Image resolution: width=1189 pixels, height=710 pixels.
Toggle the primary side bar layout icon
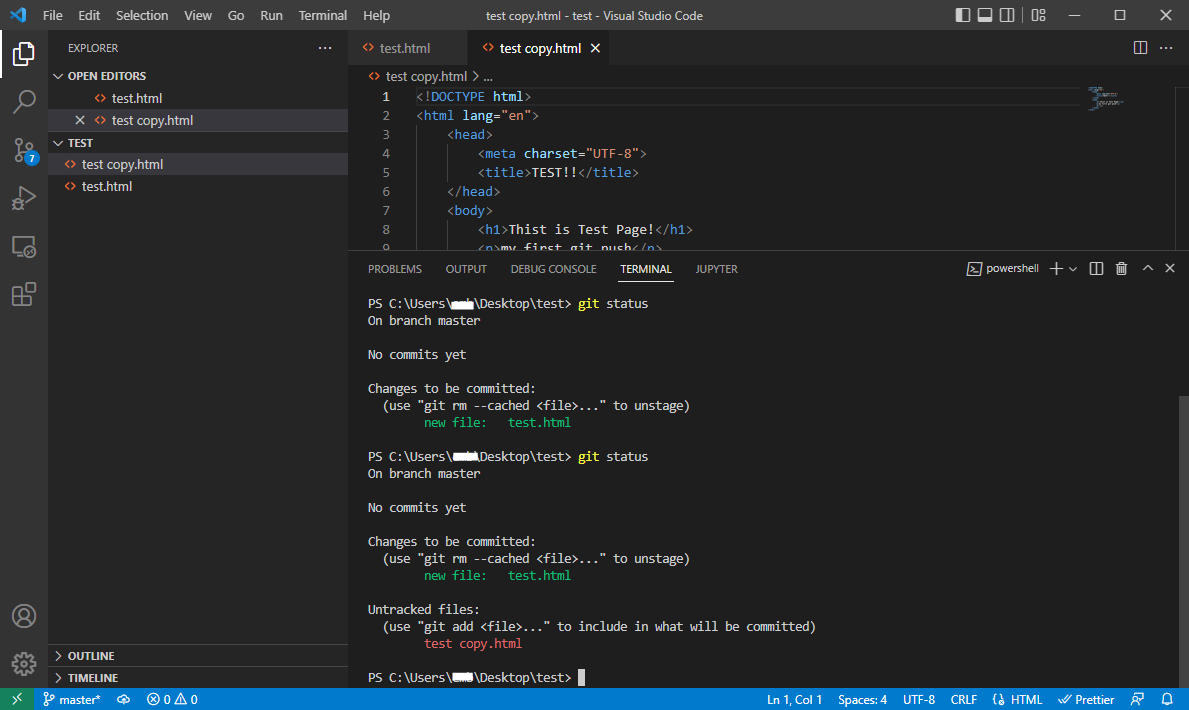pyautogui.click(x=962, y=15)
